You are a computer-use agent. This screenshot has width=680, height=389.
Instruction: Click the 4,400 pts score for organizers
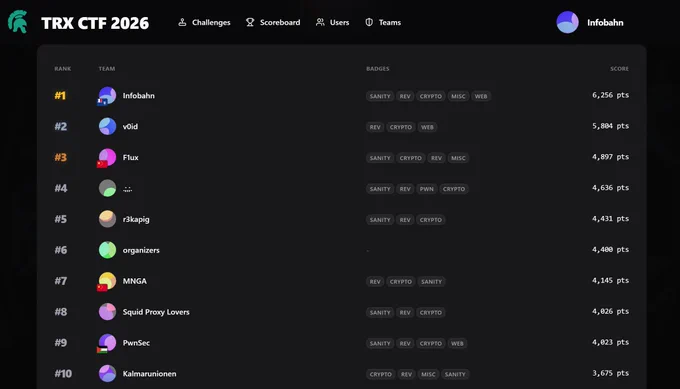610,249
